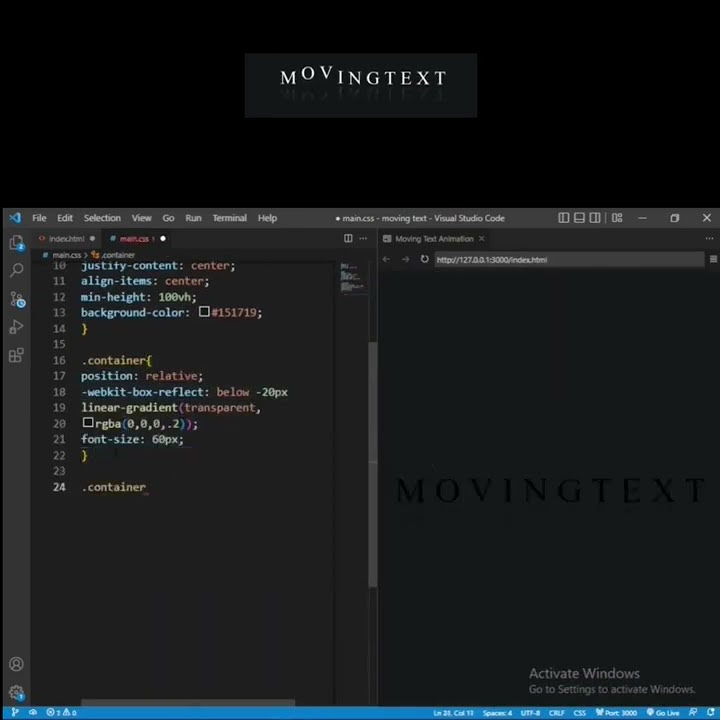Open color picker for #151719 swatch
Screen dimensions: 720x720
tap(204, 312)
